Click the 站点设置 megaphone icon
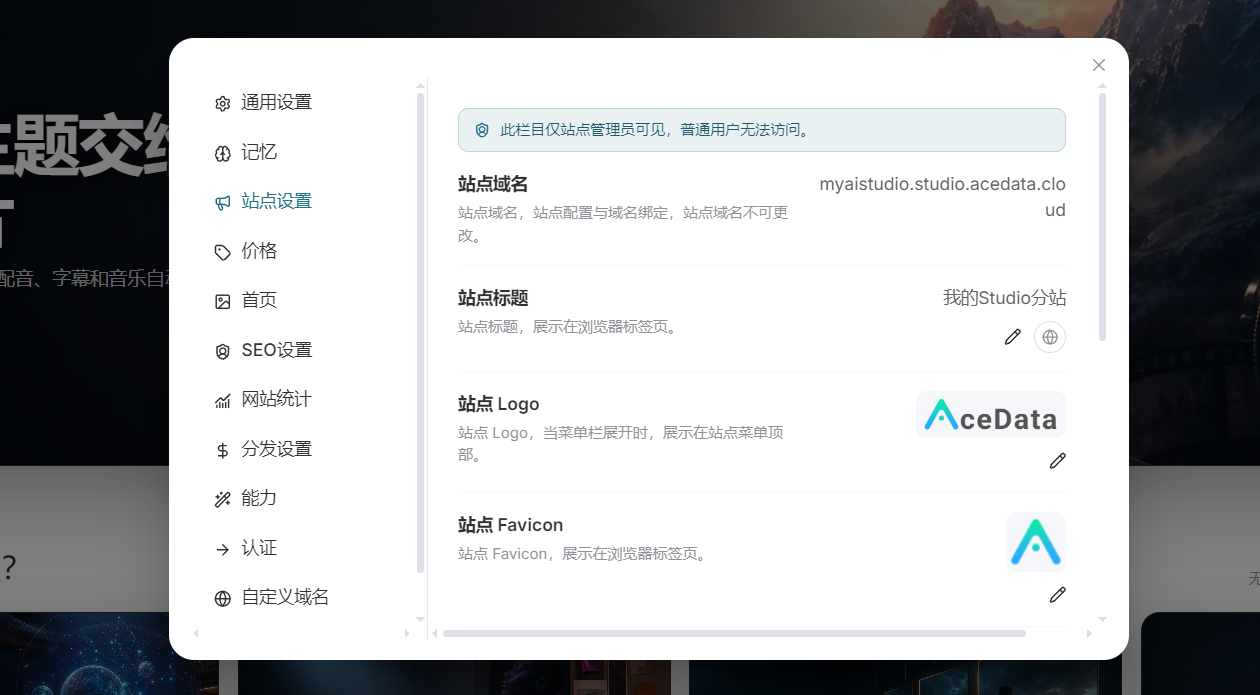The image size is (1260, 695). 223,202
